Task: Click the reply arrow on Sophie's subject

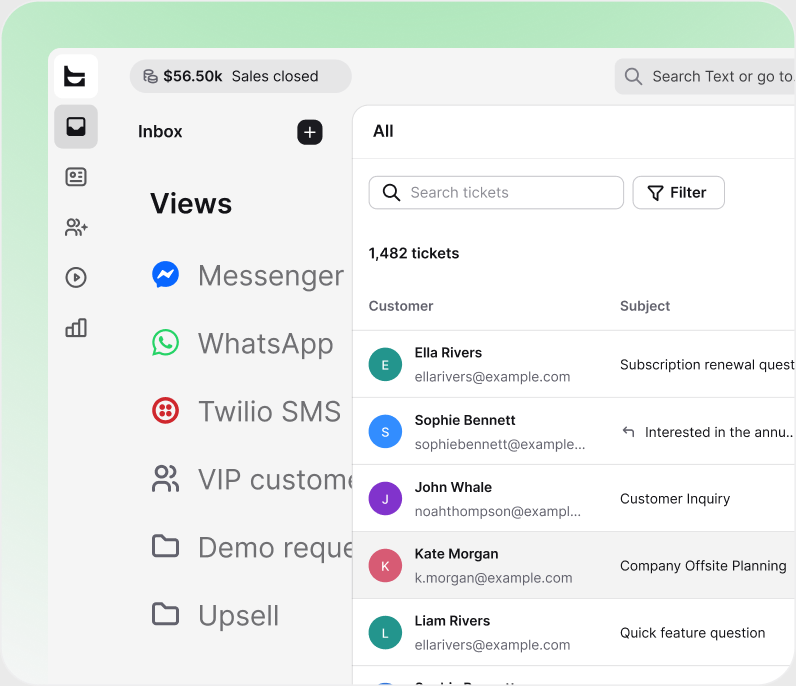Action: pos(628,432)
